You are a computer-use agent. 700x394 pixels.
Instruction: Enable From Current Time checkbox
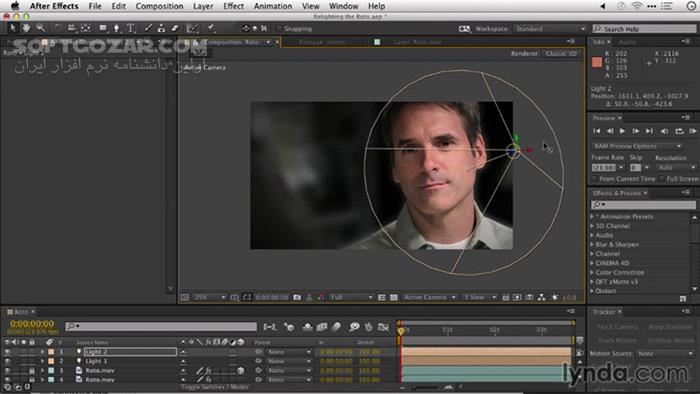click(594, 179)
